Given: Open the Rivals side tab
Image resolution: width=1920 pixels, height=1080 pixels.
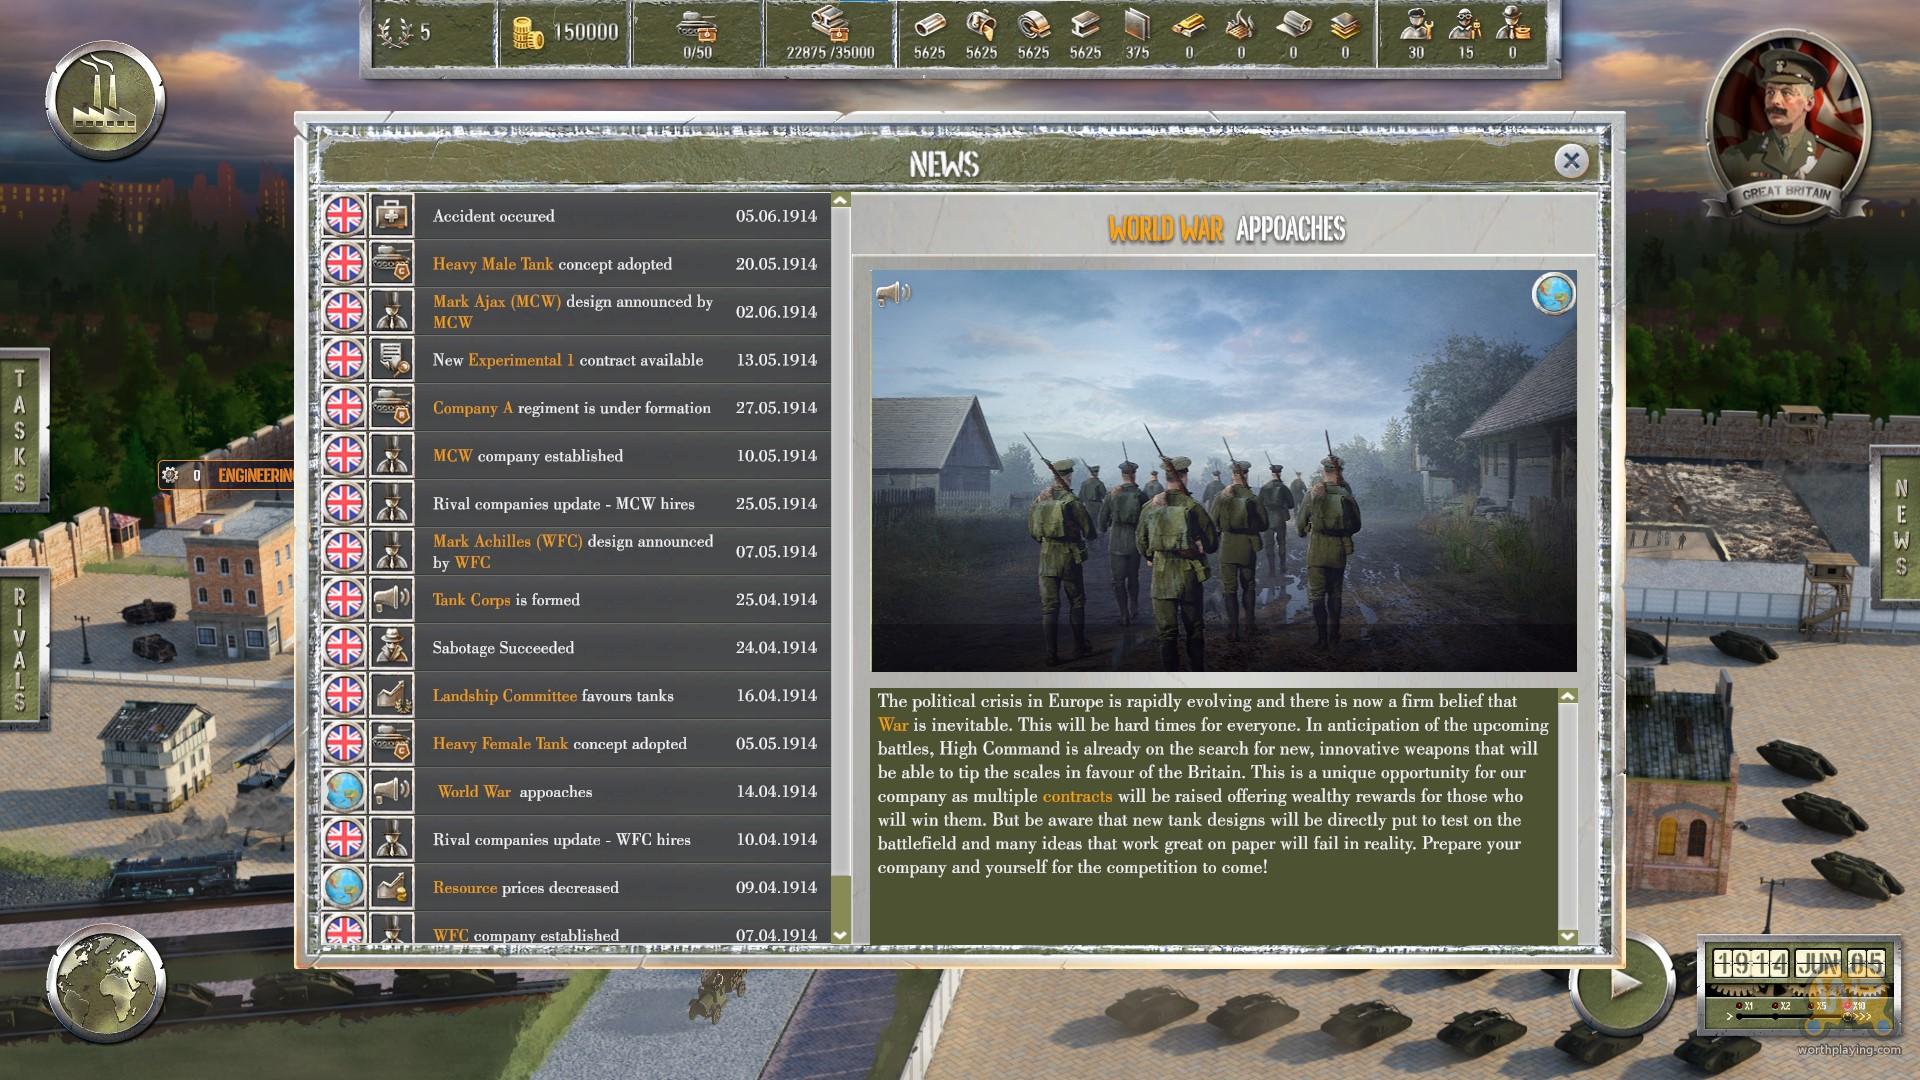Looking at the screenshot, I should pyautogui.click(x=20, y=648).
